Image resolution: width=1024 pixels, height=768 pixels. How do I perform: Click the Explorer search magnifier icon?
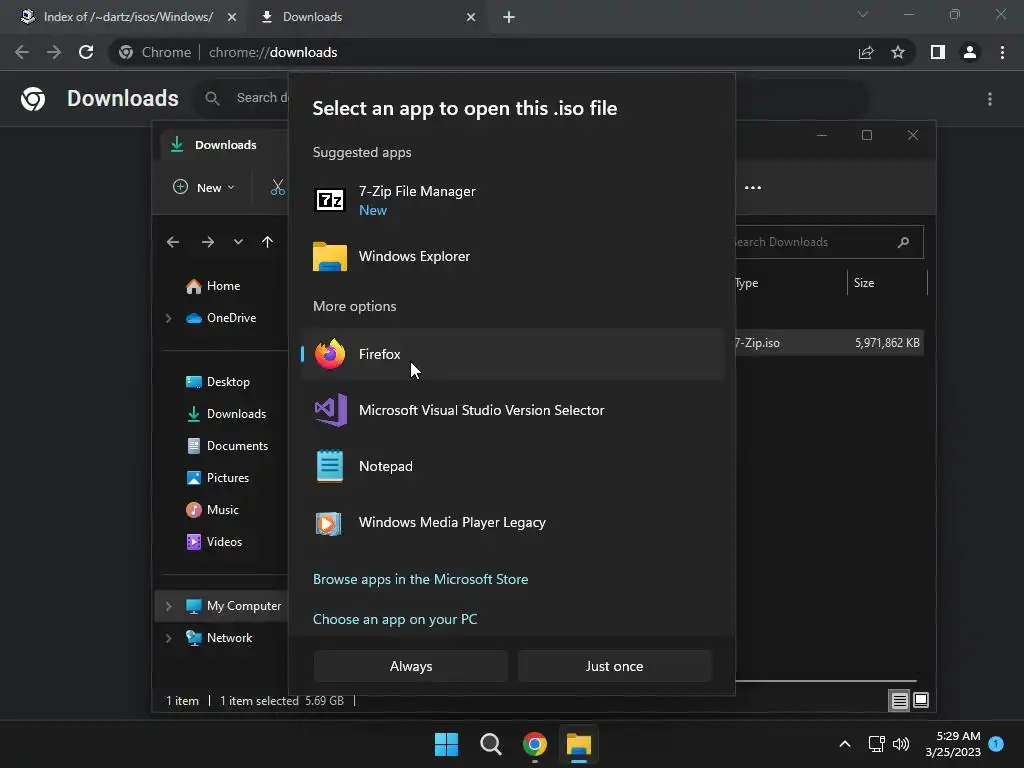tap(904, 242)
